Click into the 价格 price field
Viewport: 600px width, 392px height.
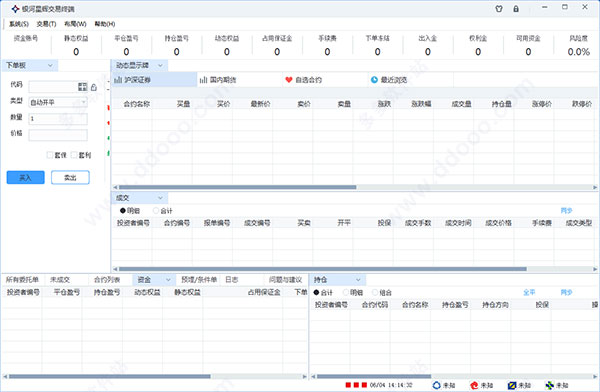(58, 135)
